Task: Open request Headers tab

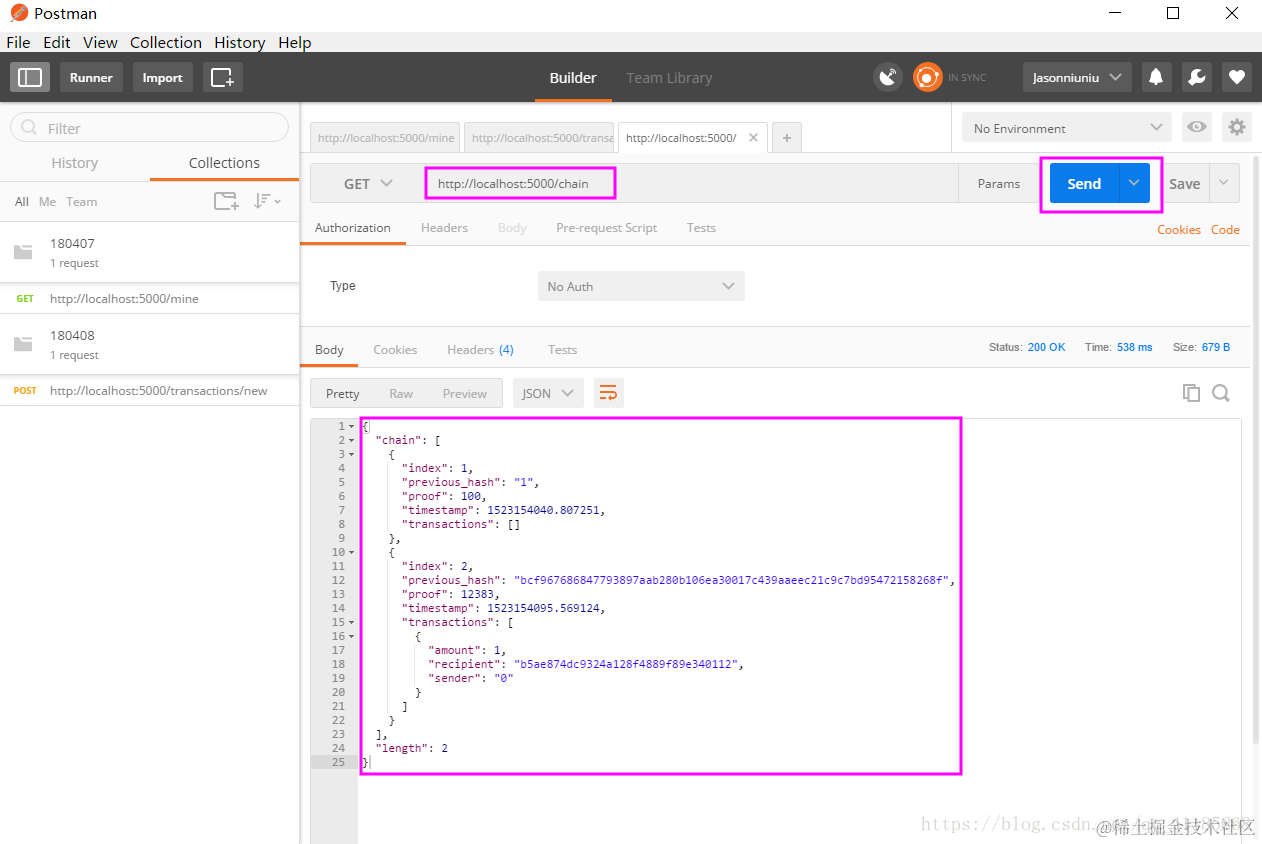Action: [x=444, y=227]
